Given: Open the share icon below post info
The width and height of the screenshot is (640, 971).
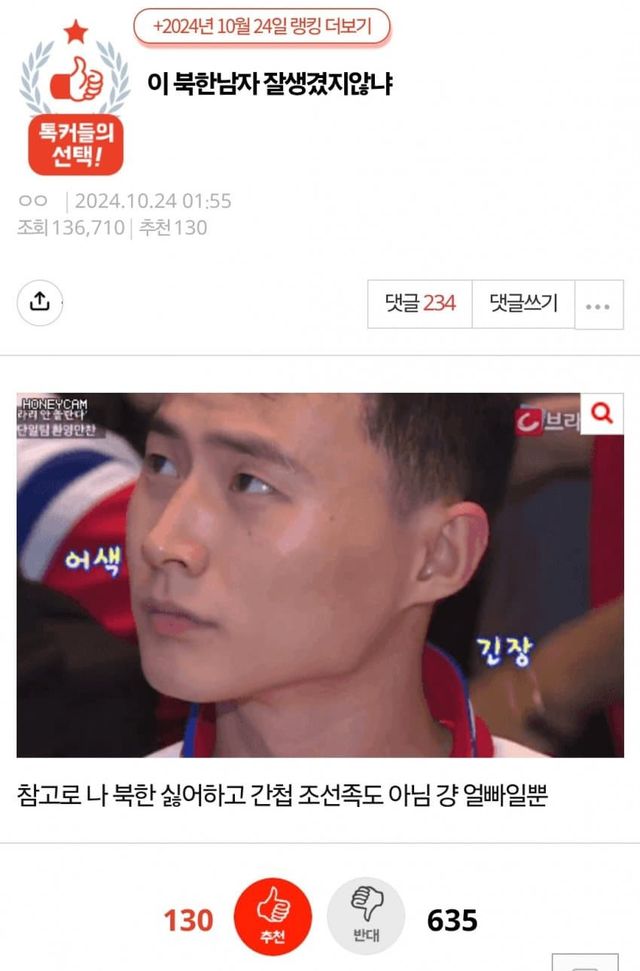Looking at the screenshot, I should click(40, 302).
